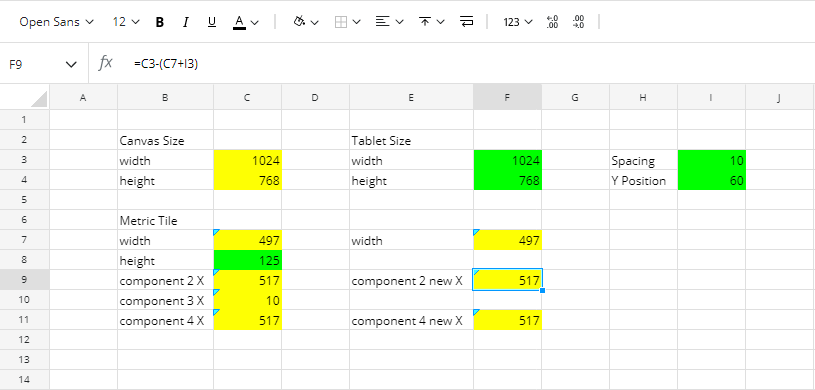Apply the font color A icon
This screenshot has width=815, height=390.
click(x=239, y=22)
